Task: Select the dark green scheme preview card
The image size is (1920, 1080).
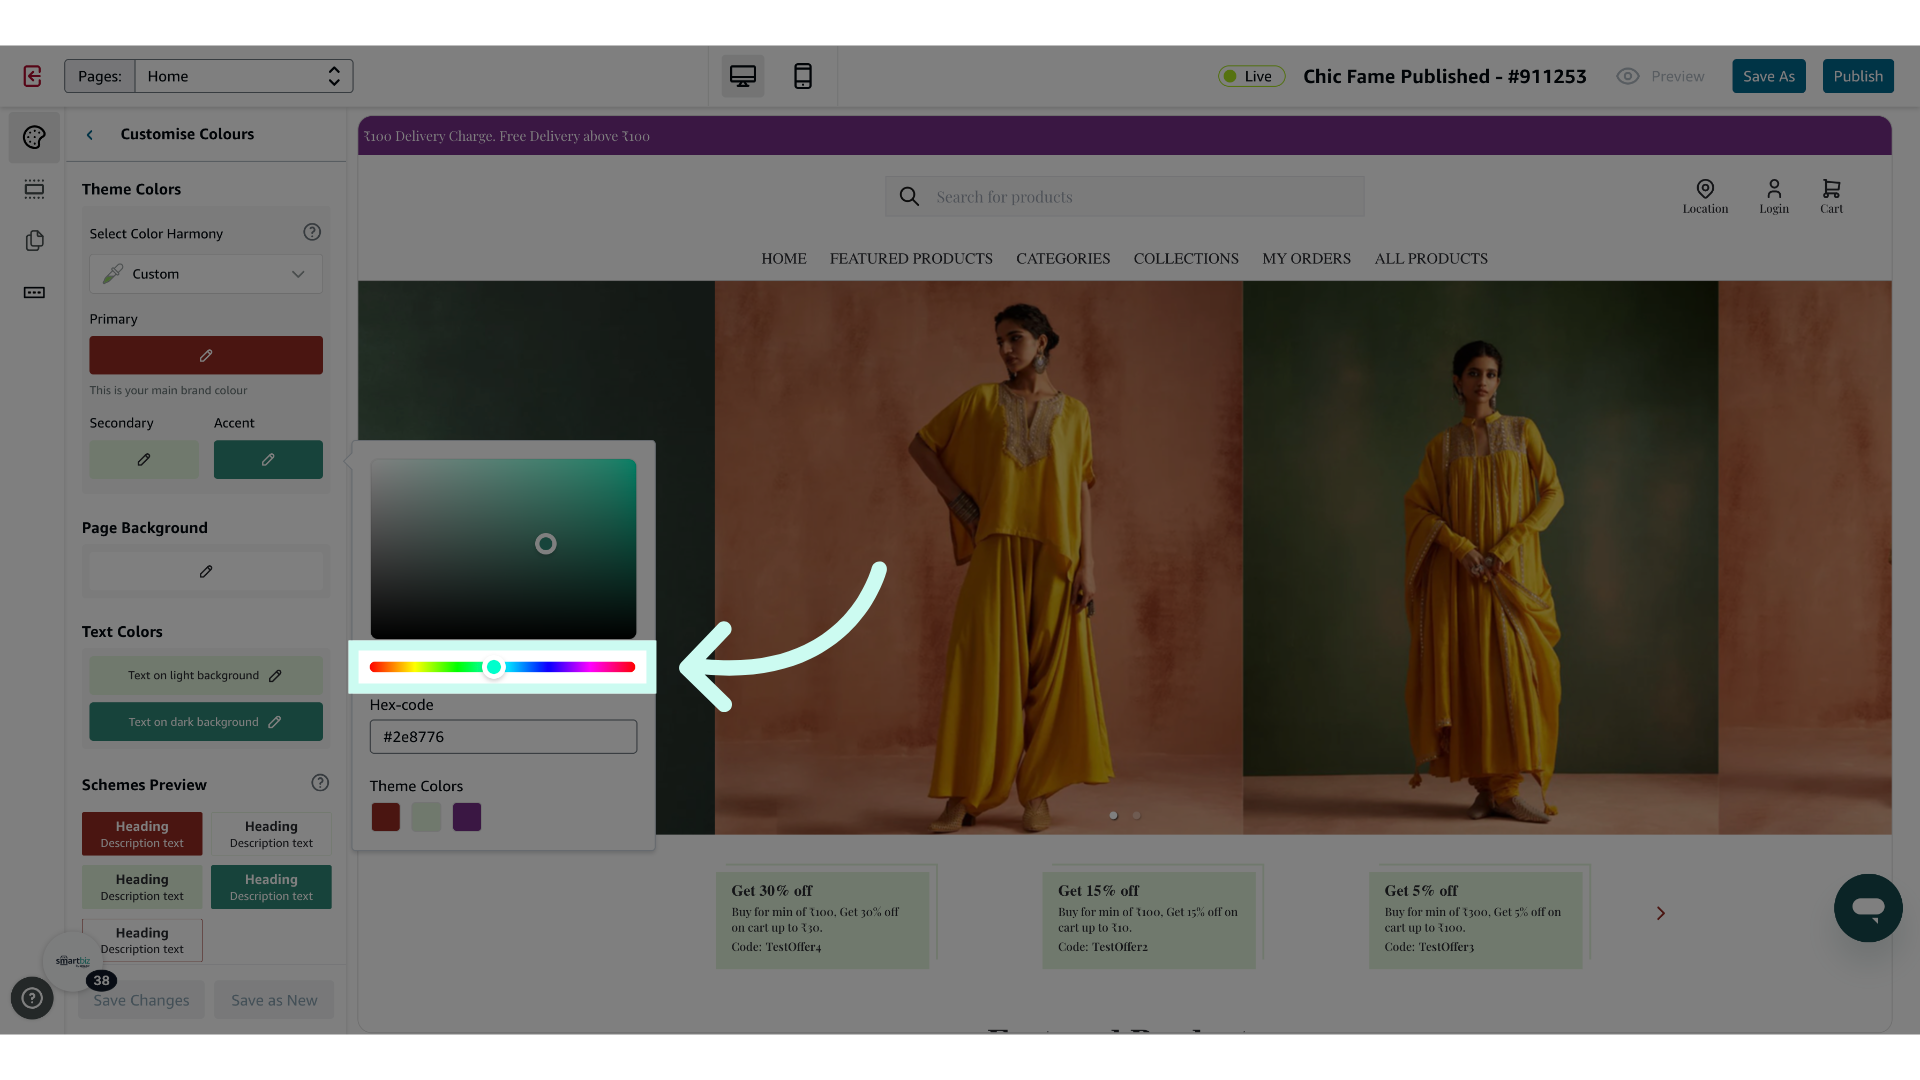Action: click(271, 887)
